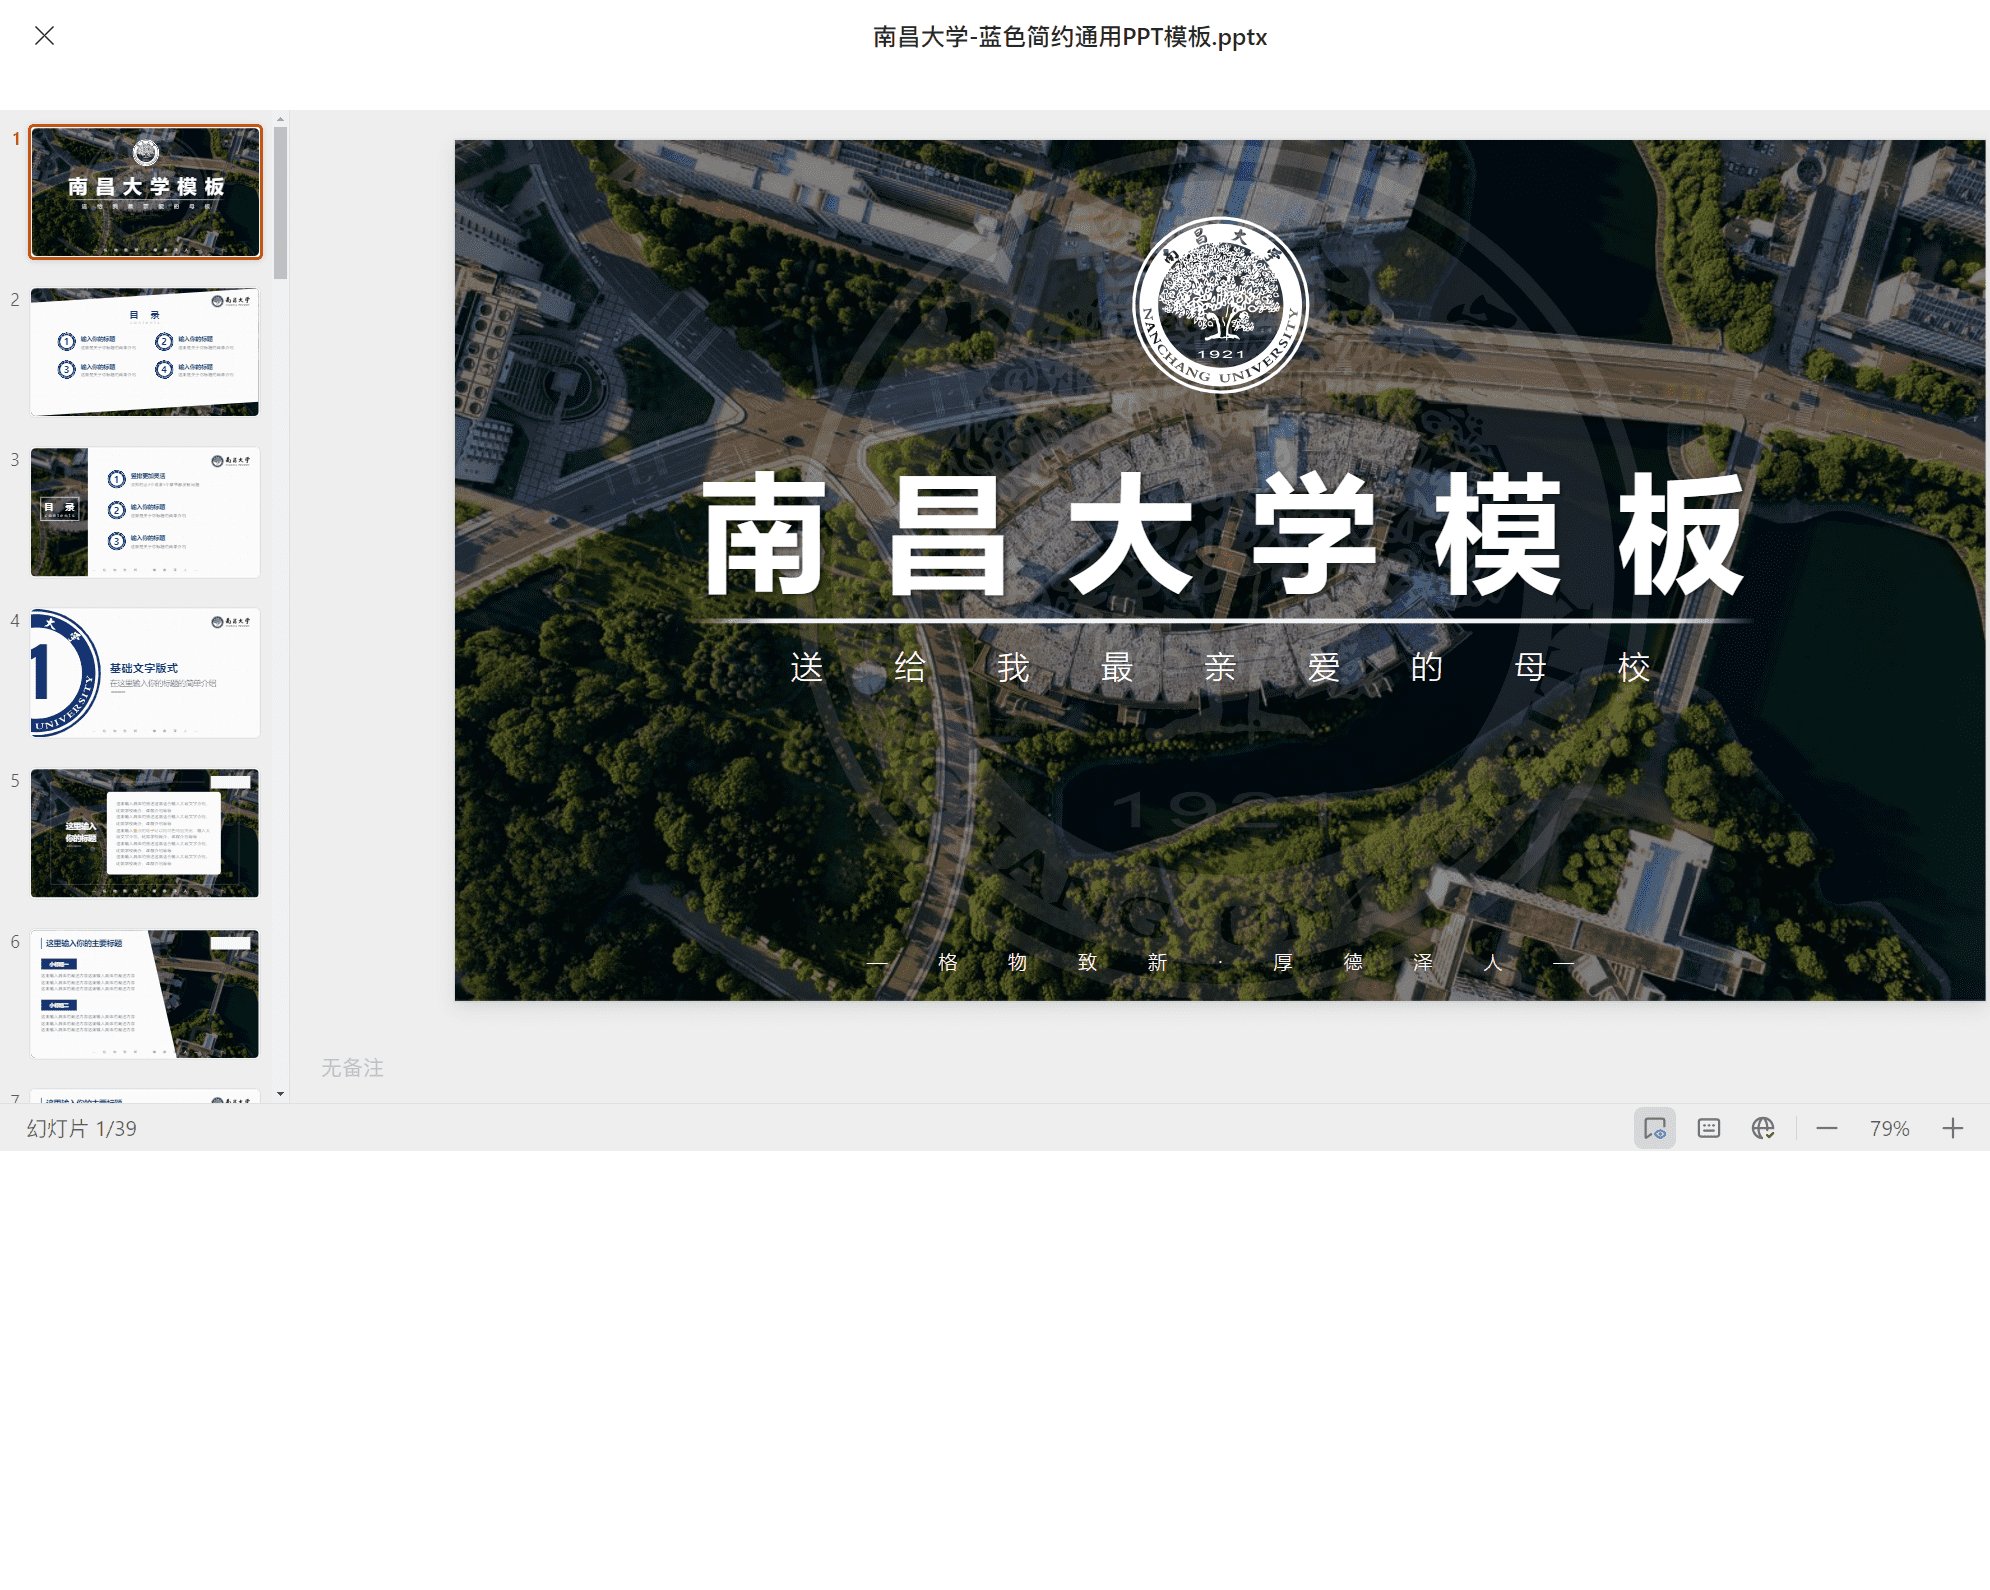1990x1590 pixels.
Task: Toggle the notes view icon in status bar
Action: pos(1655,1128)
